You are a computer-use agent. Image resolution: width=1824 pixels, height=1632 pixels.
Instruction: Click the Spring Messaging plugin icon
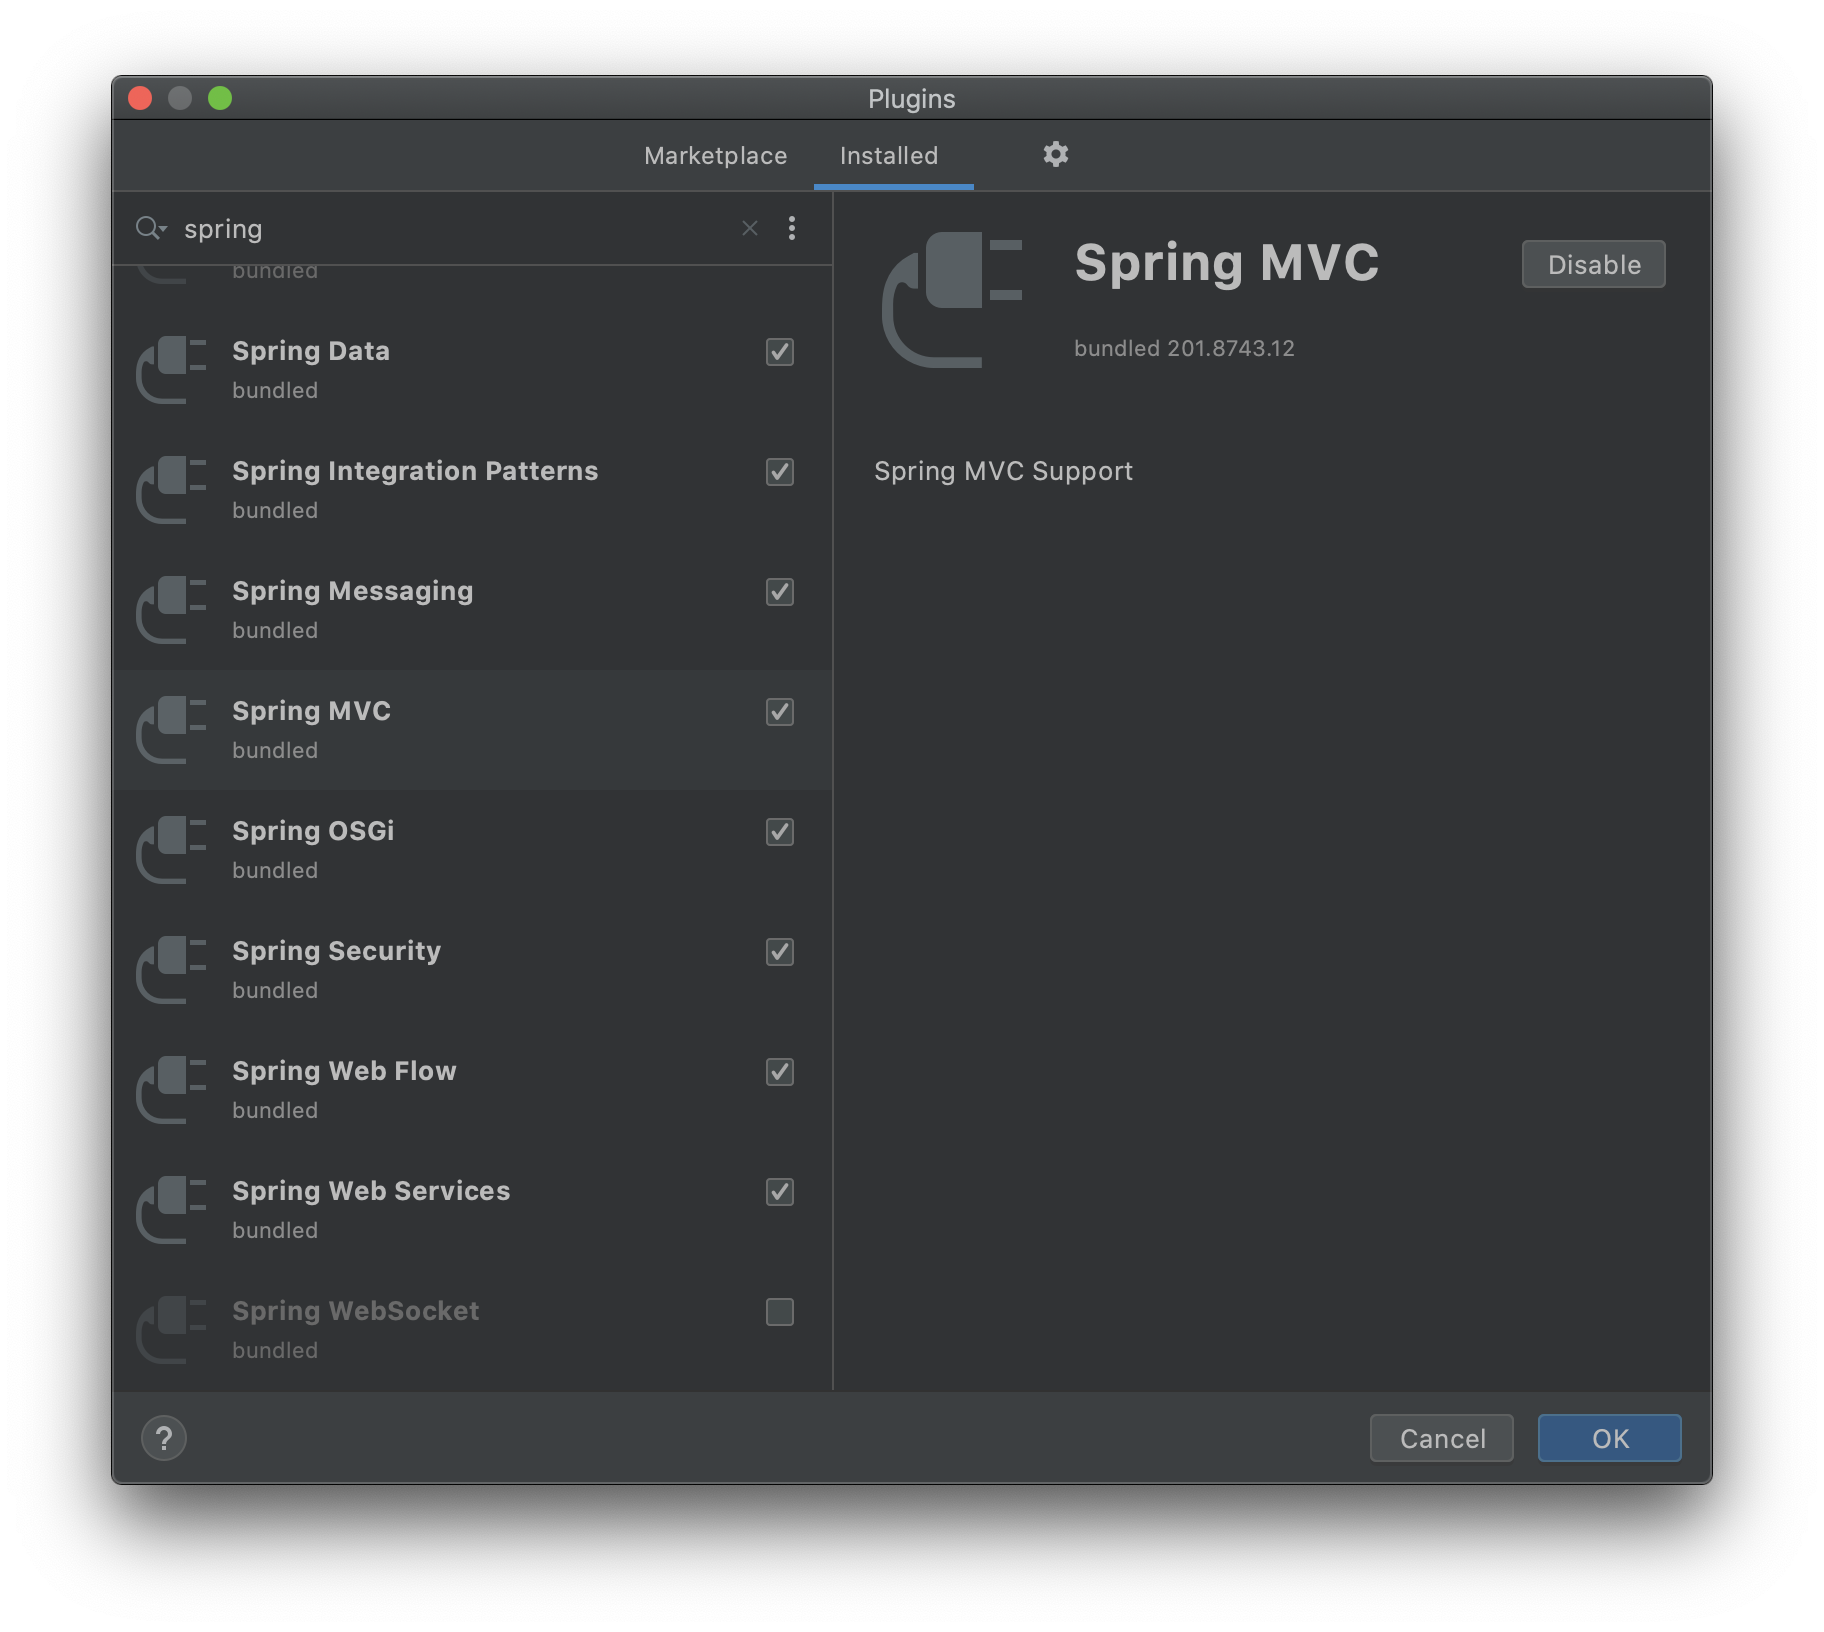click(x=171, y=610)
